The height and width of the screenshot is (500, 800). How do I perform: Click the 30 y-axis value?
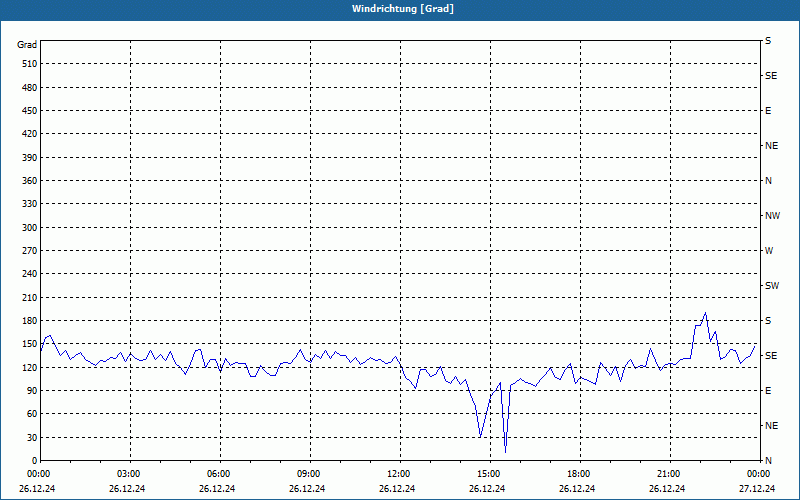pyautogui.click(x=32, y=438)
